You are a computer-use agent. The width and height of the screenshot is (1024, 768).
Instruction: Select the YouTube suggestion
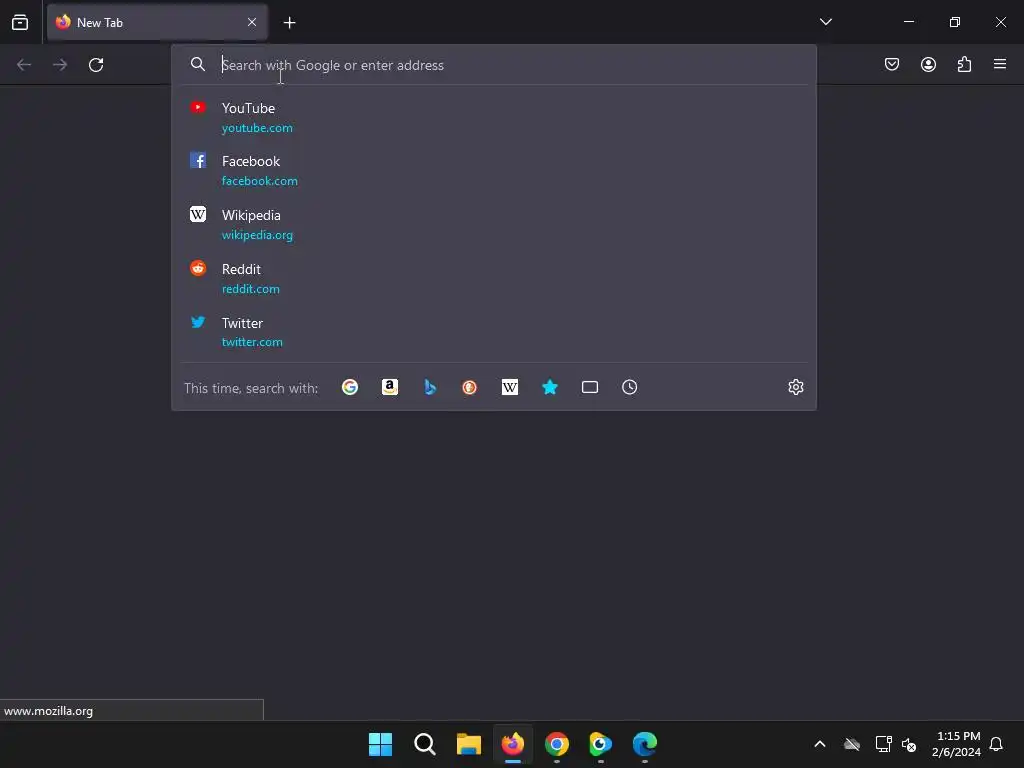(494, 117)
